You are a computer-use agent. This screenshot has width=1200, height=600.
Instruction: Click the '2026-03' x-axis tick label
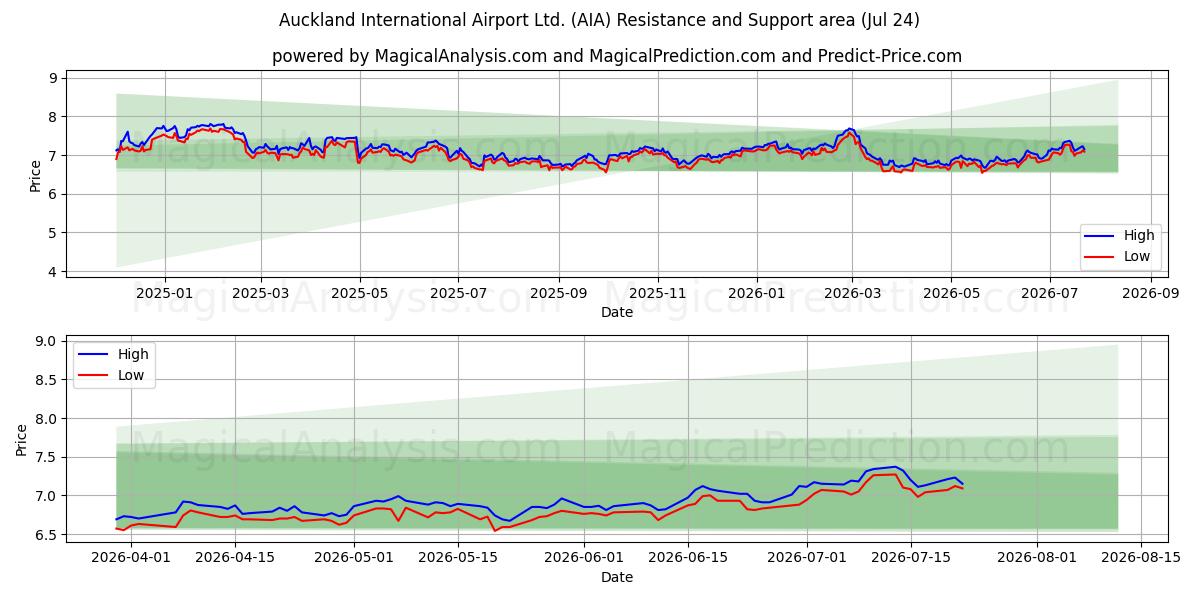point(852,294)
